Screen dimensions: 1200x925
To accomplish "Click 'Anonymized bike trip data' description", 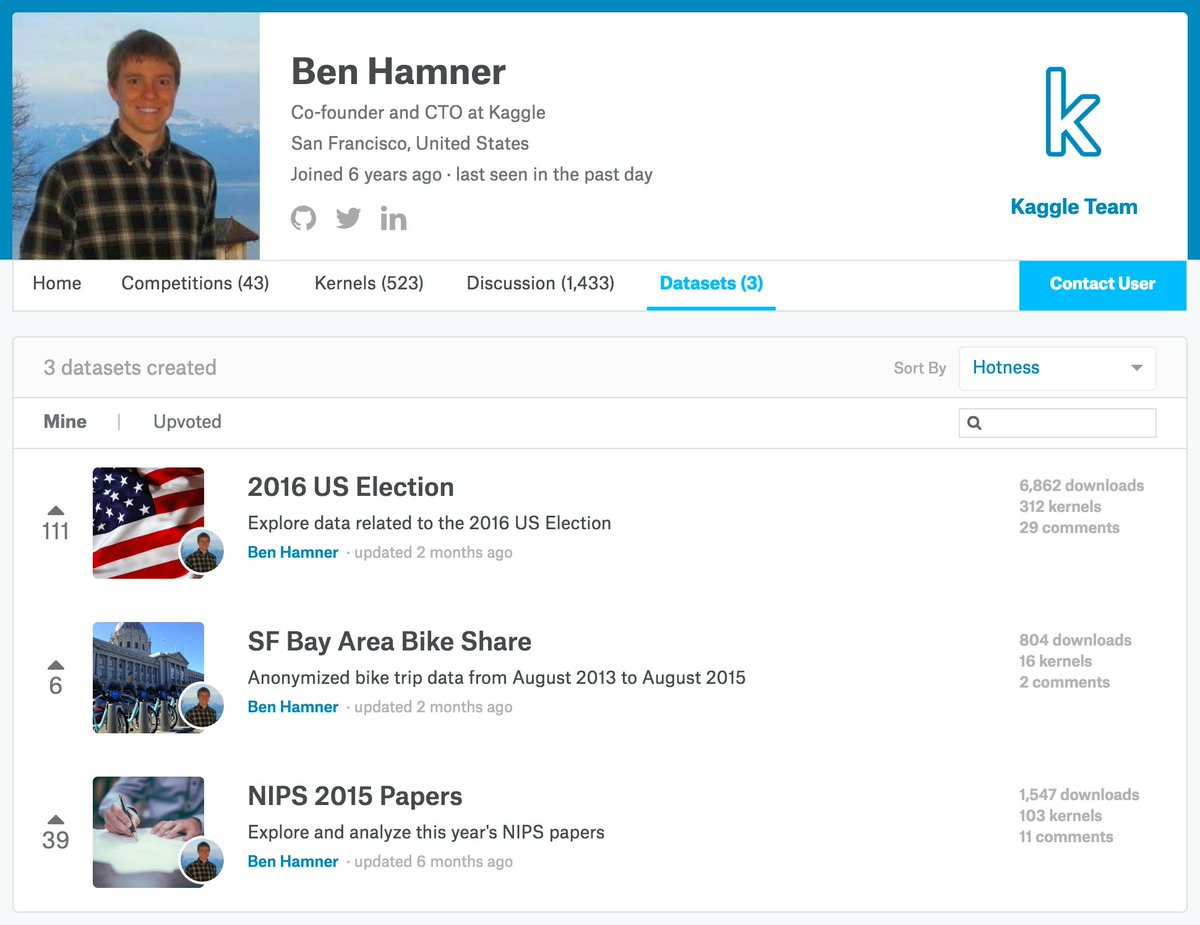I will pos(496,678).
